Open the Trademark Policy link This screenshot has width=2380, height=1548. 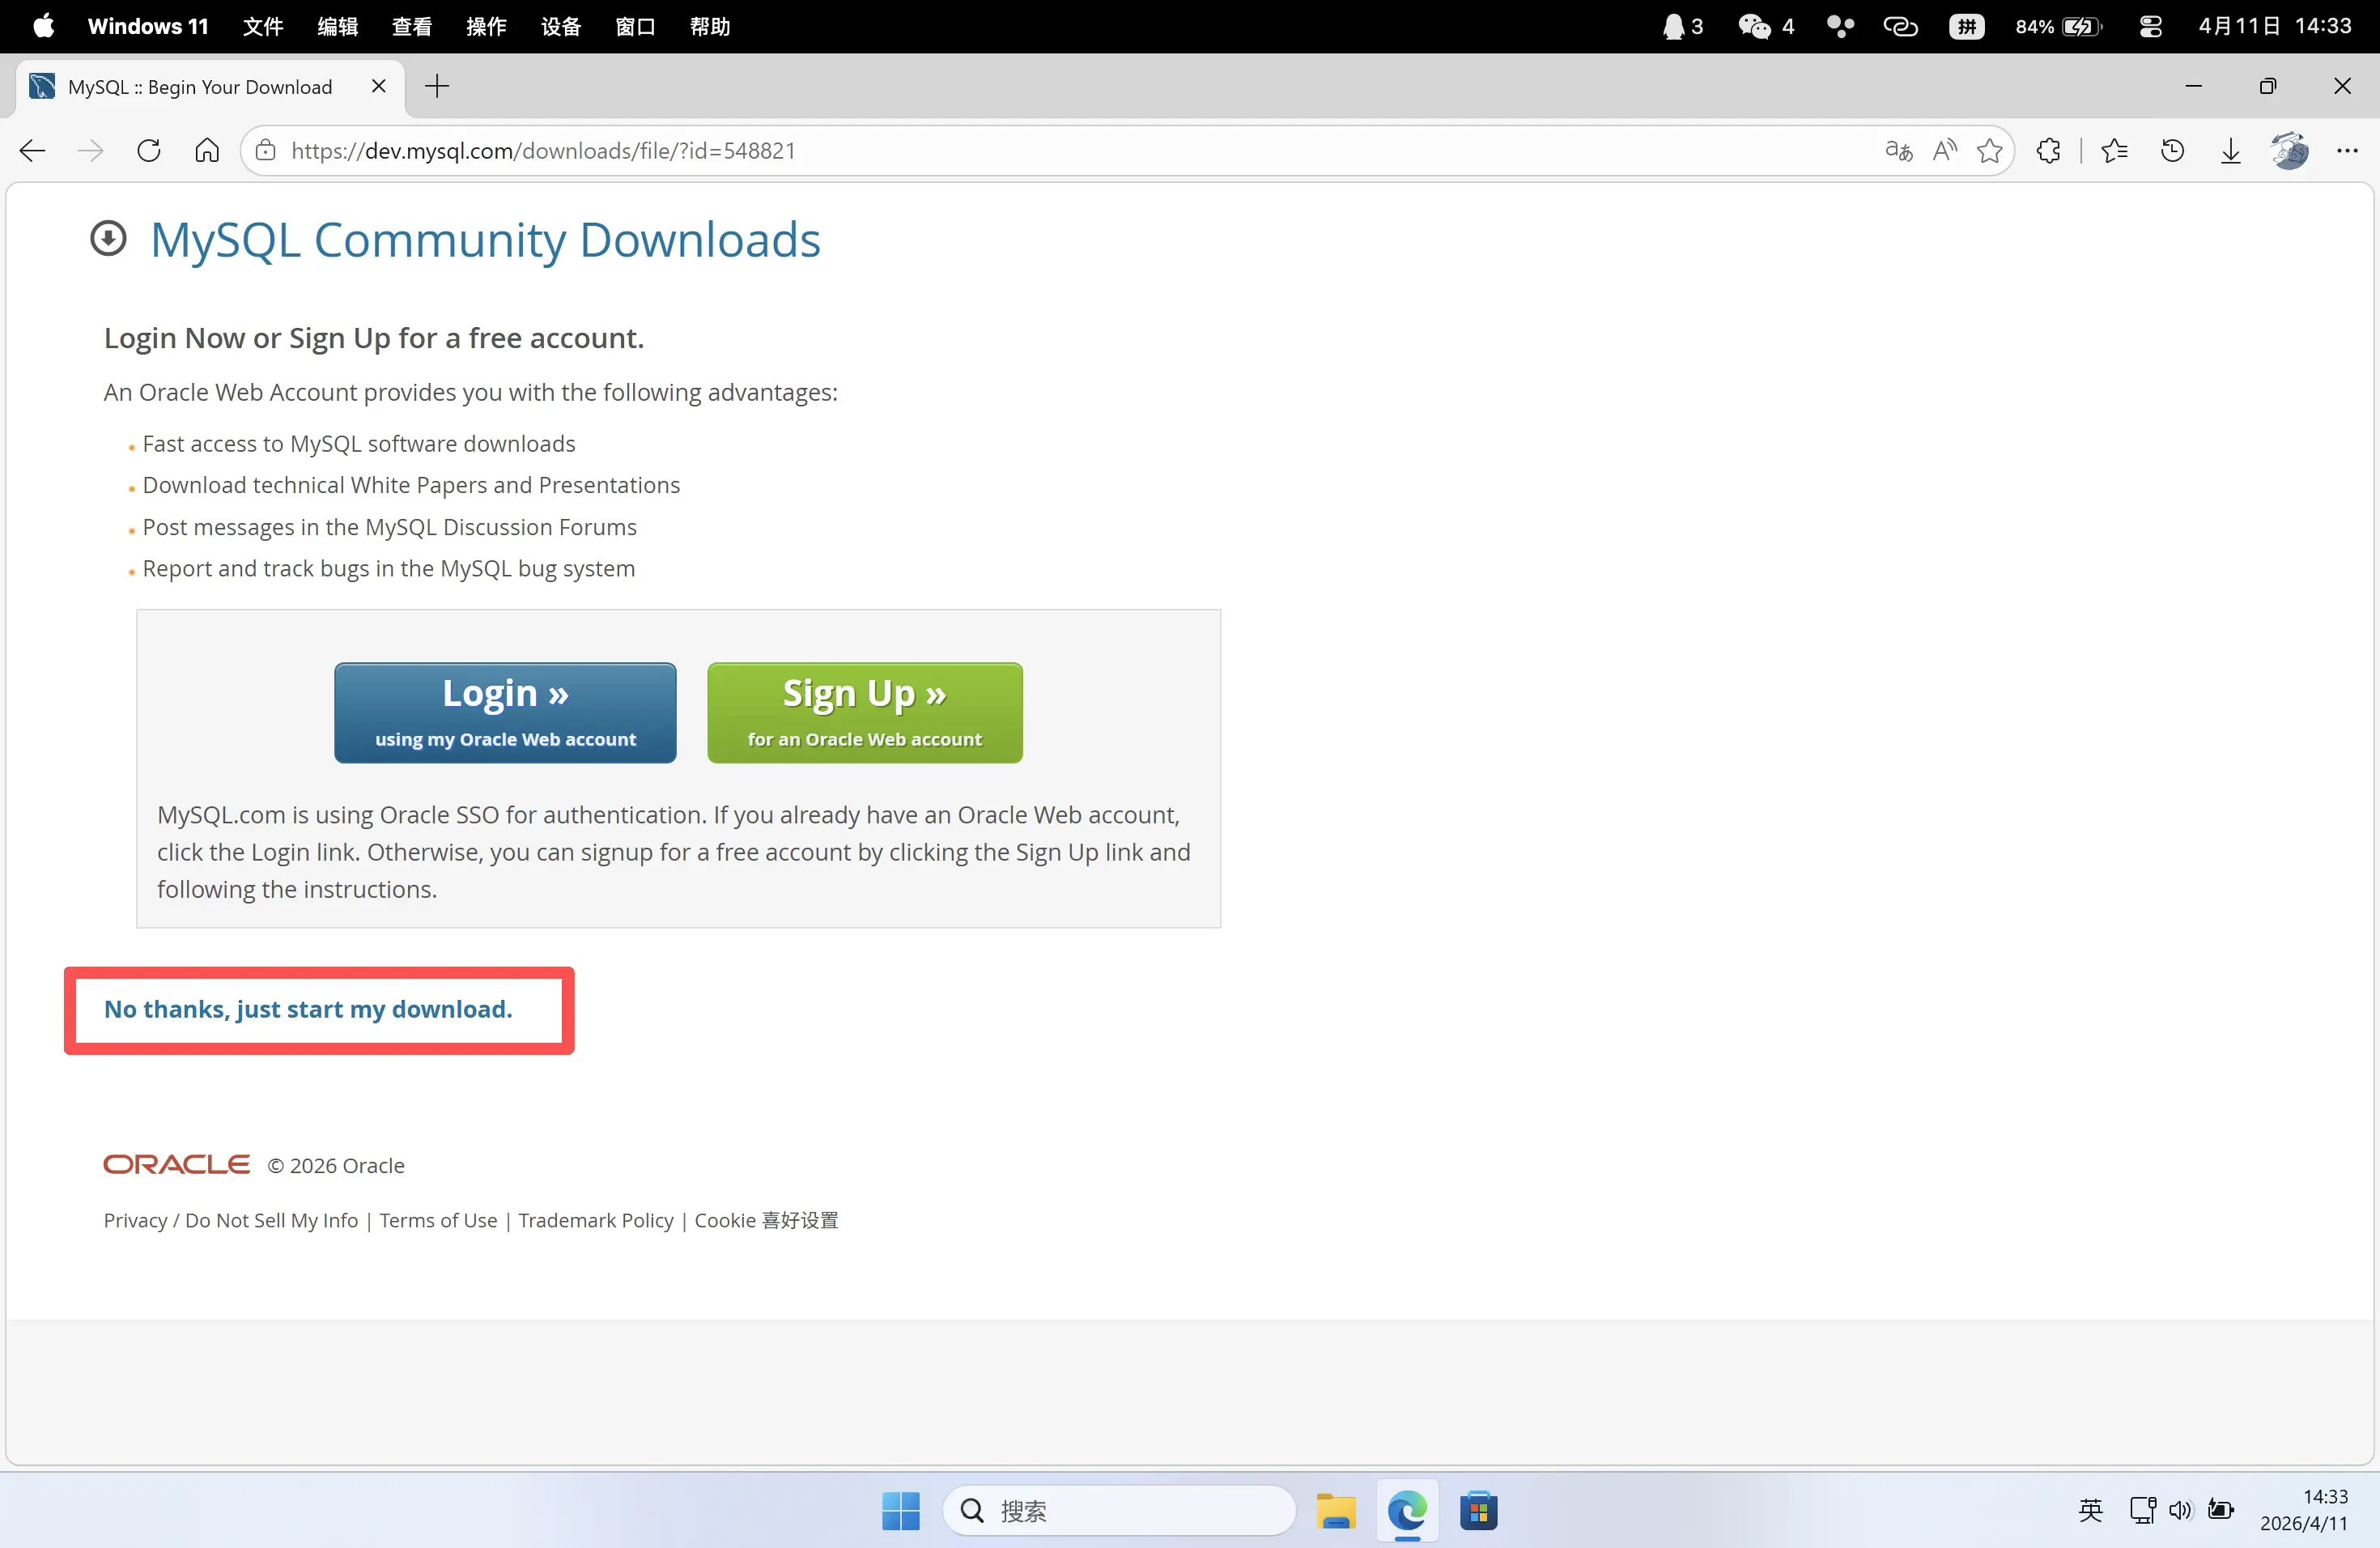[596, 1220]
